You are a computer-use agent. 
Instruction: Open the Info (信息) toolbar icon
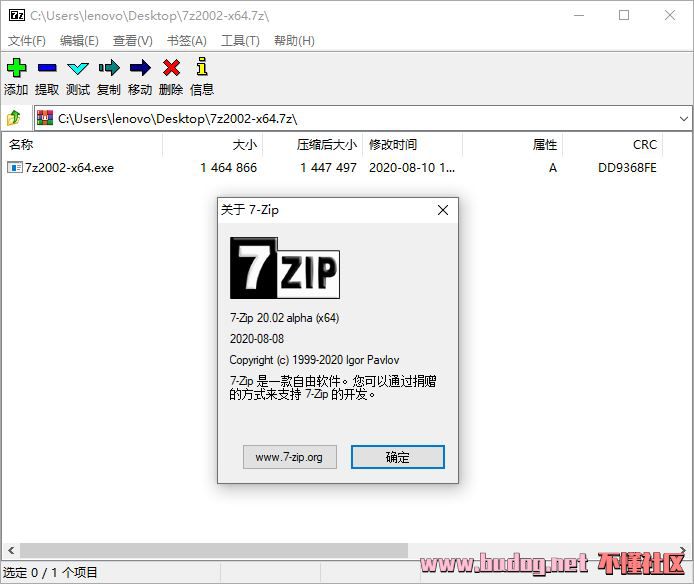click(x=202, y=66)
